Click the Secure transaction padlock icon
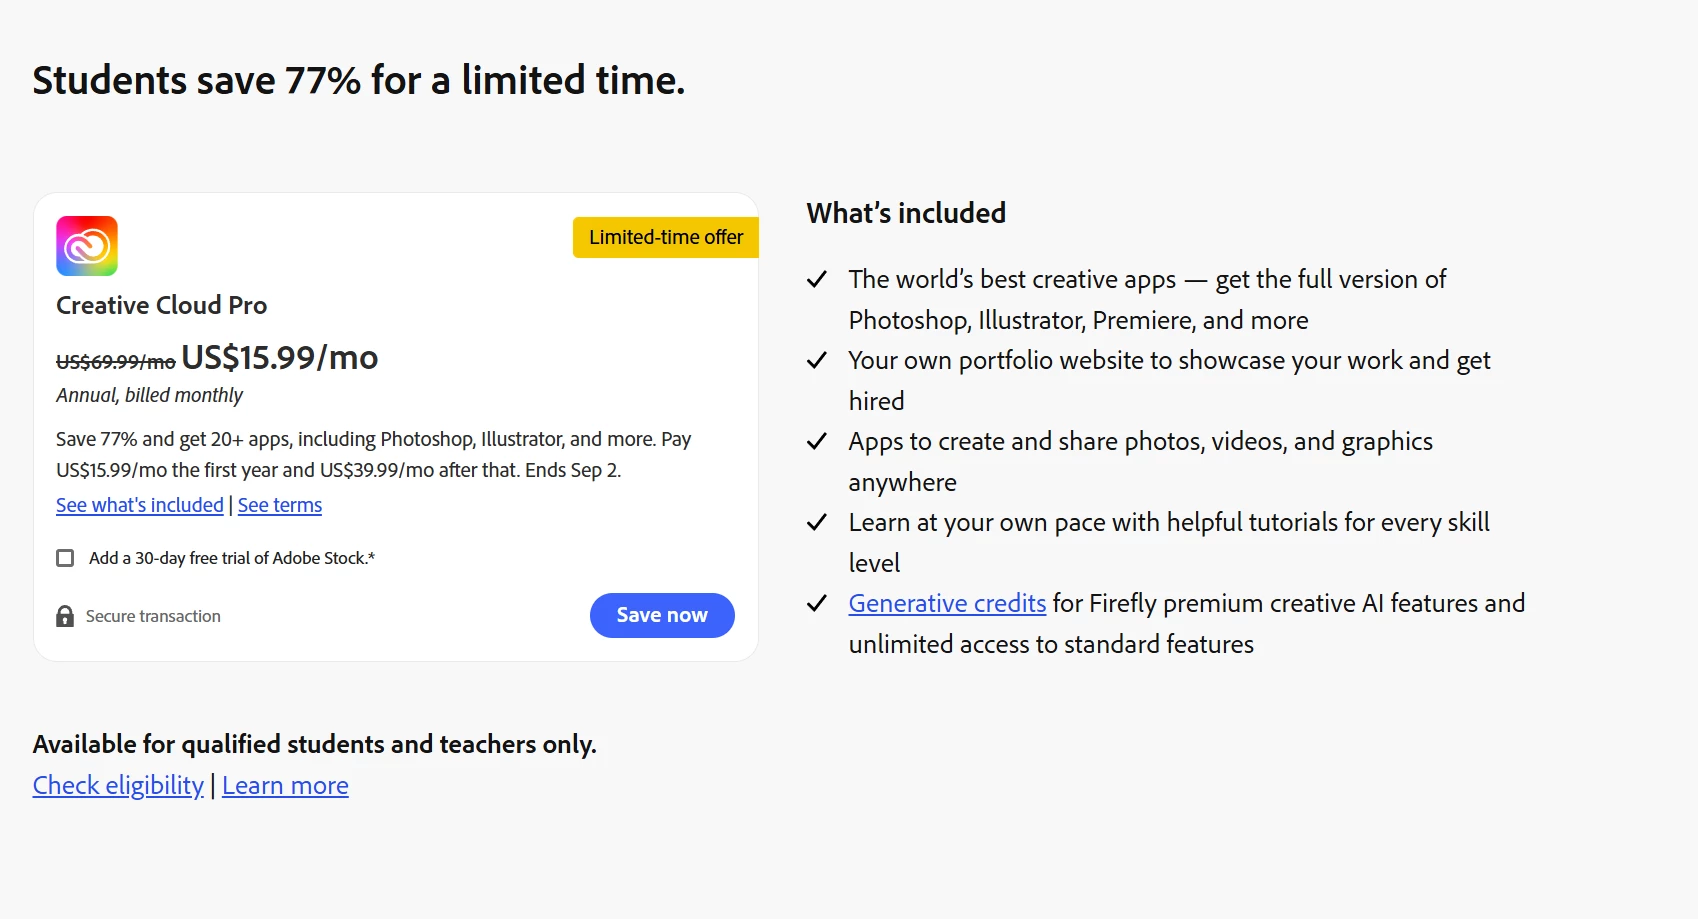The width and height of the screenshot is (1698, 919). coord(65,616)
